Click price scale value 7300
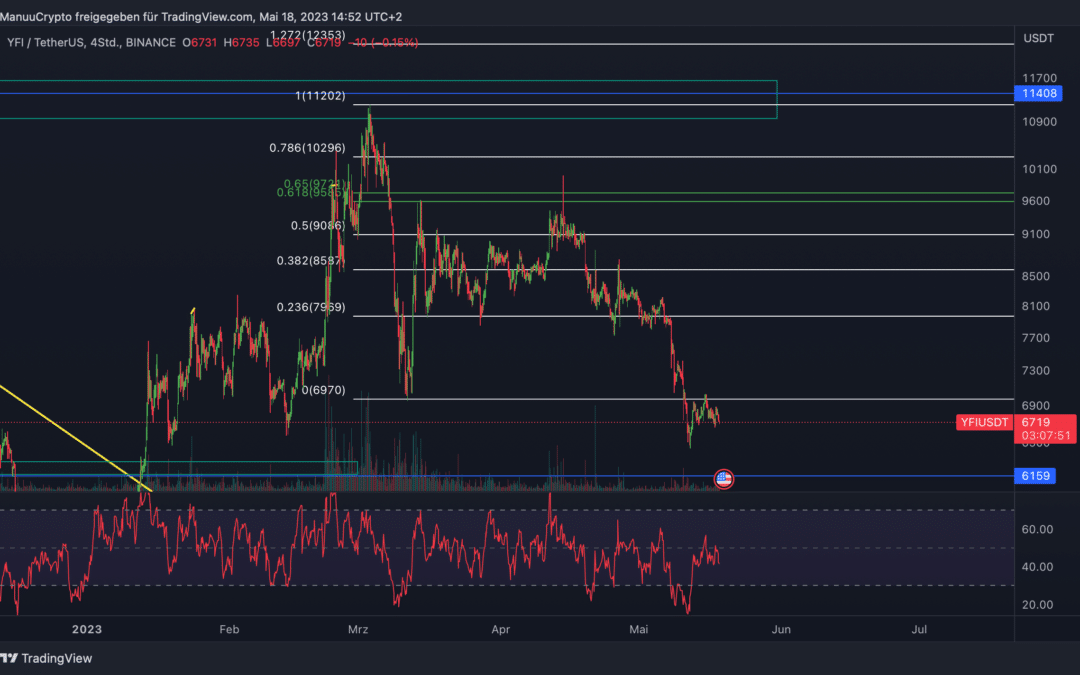This screenshot has height=675, width=1080. point(1036,371)
